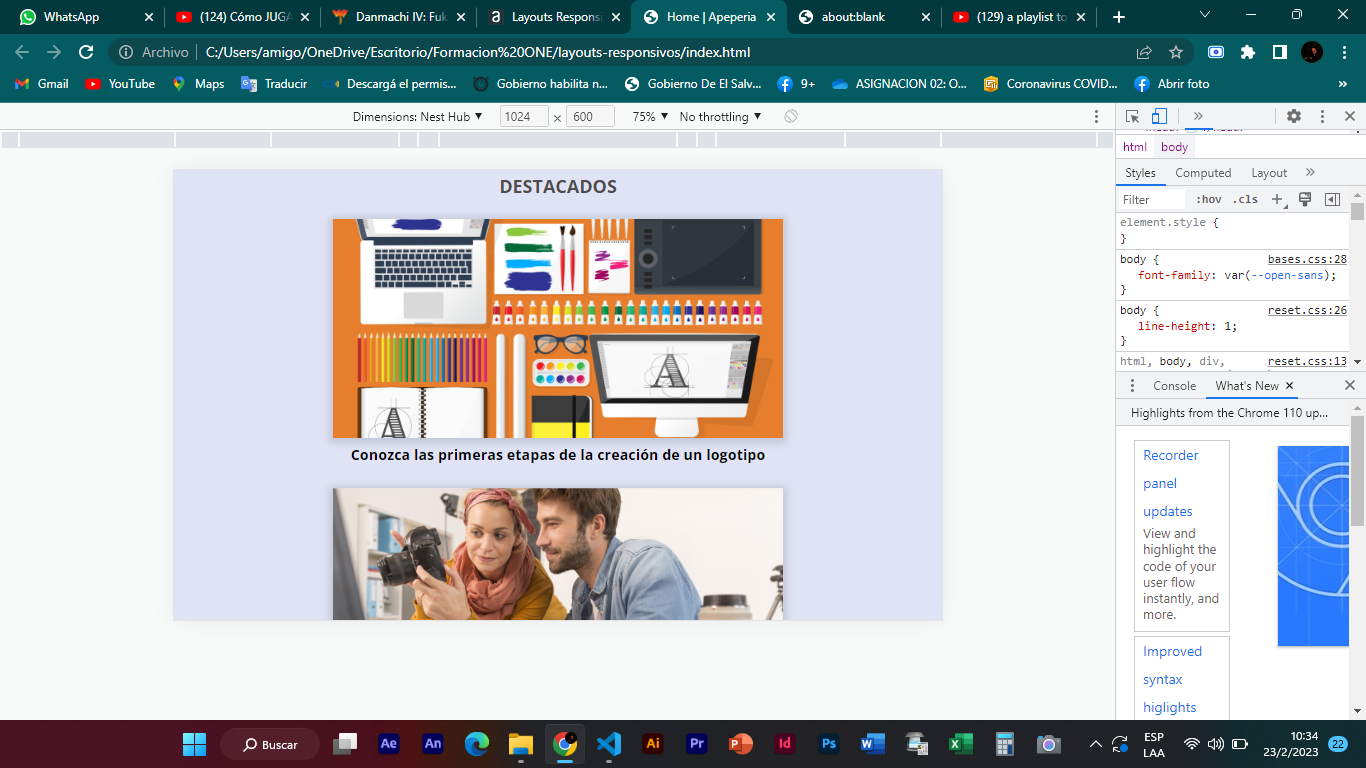Viewport: 1366px width, 768px height.
Task: Show hidden bookmarks chevron
Action: tap(1343, 84)
